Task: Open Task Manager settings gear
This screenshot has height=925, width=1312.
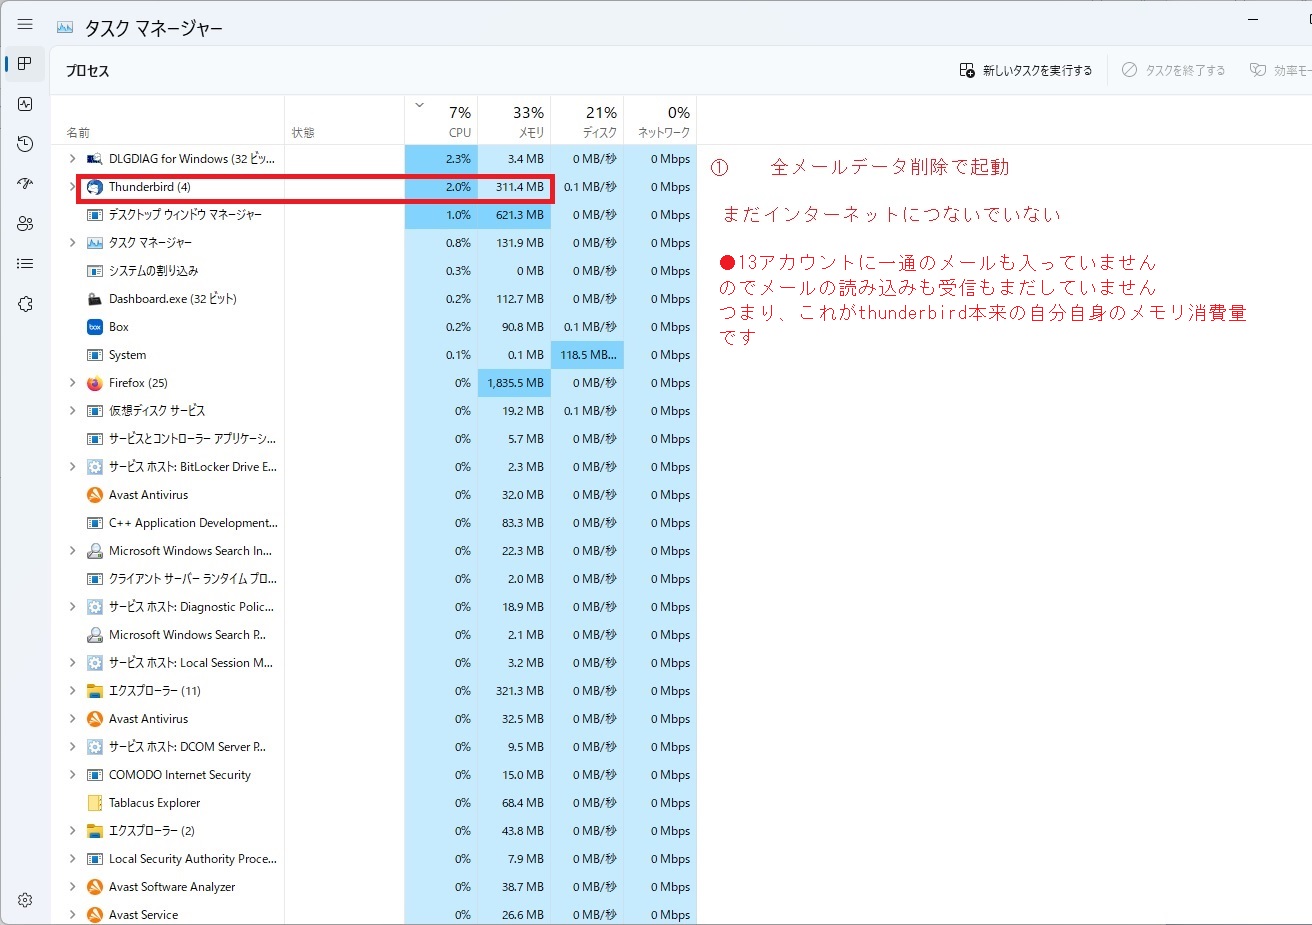Action: click(x=25, y=900)
